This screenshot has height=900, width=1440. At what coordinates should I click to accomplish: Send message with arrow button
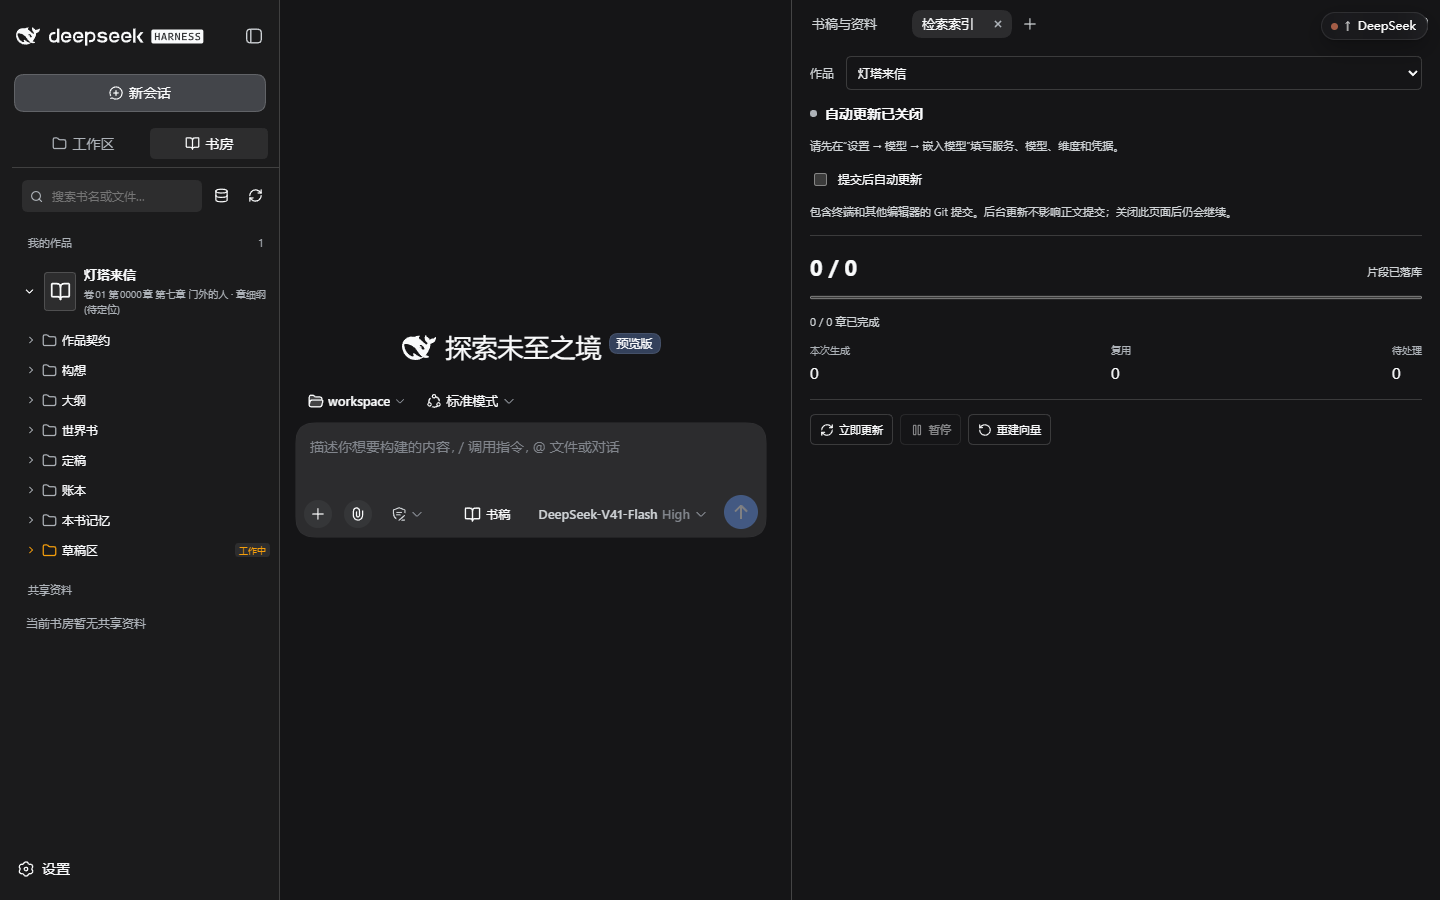coord(741,512)
